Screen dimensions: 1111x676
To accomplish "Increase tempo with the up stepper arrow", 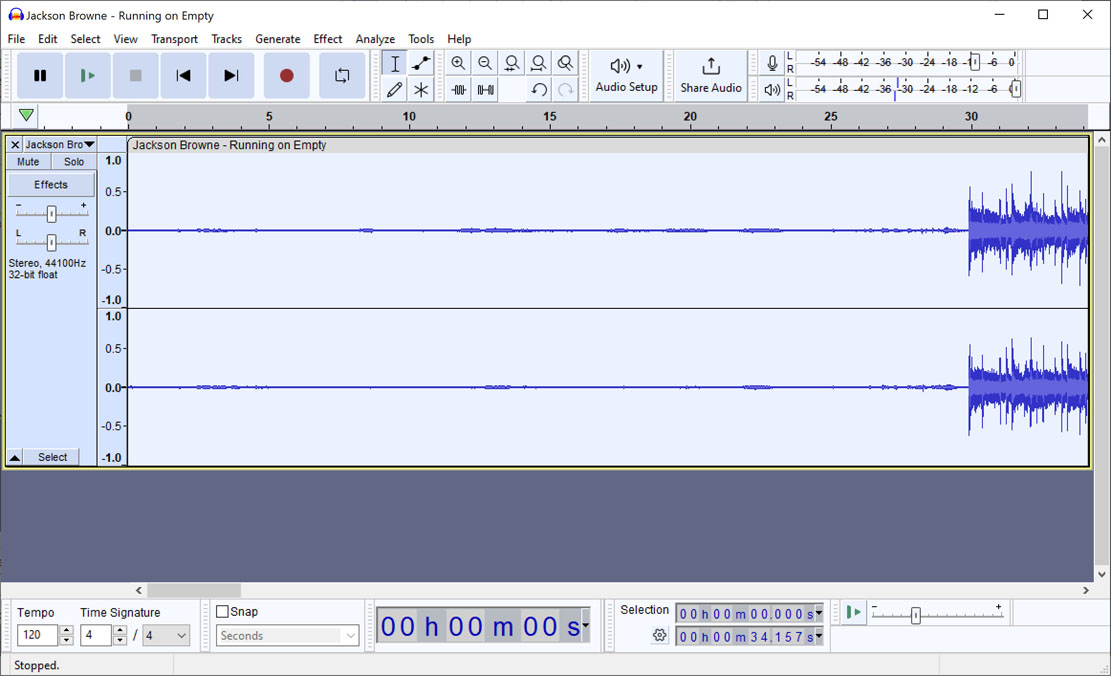I will (66, 630).
